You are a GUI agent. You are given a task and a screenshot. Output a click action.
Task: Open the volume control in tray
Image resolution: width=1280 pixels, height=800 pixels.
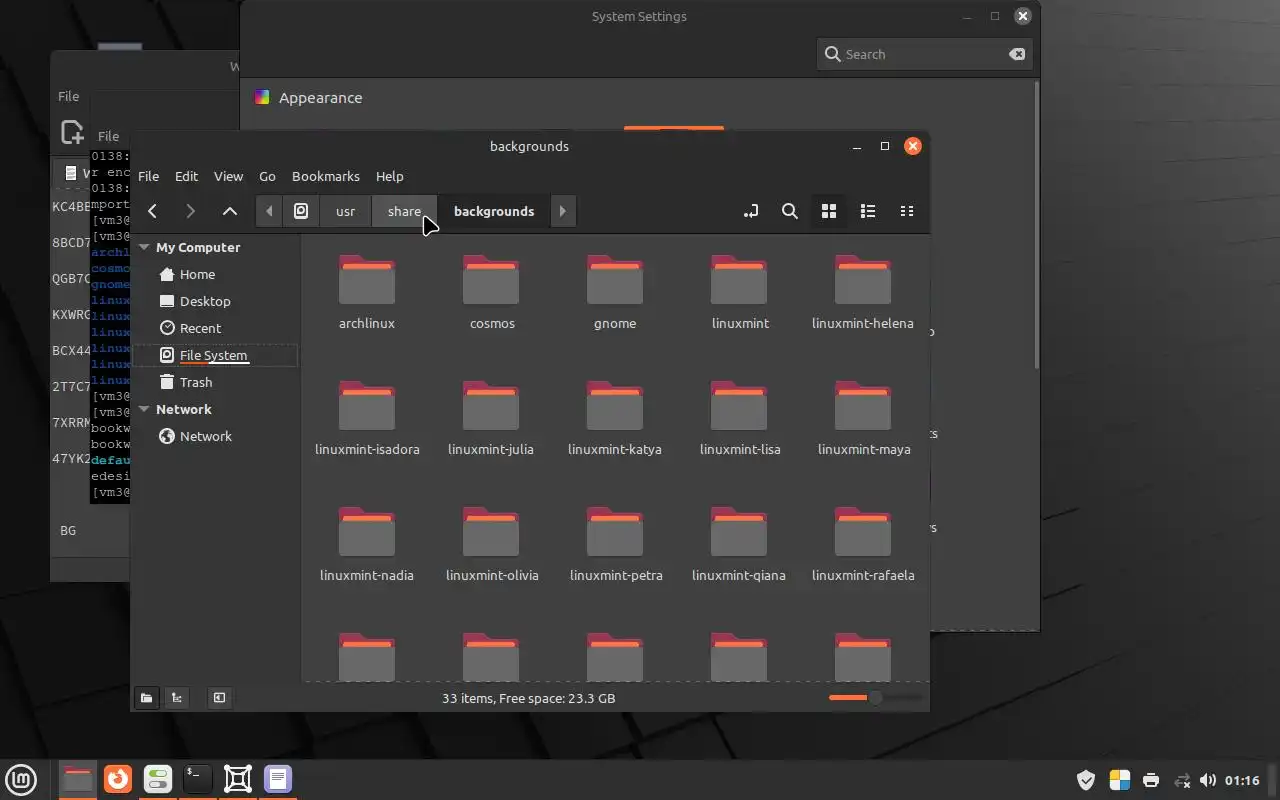(1208, 780)
